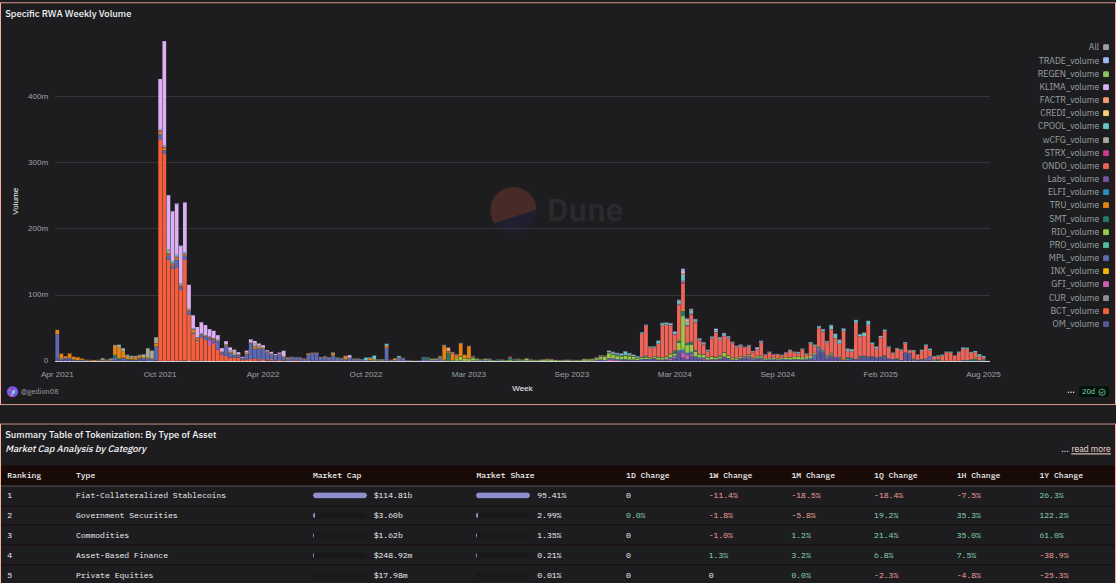1116x583 pixels.
Task: Click the verified check icon beside the 20d badge
Action: click(1103, 391)
